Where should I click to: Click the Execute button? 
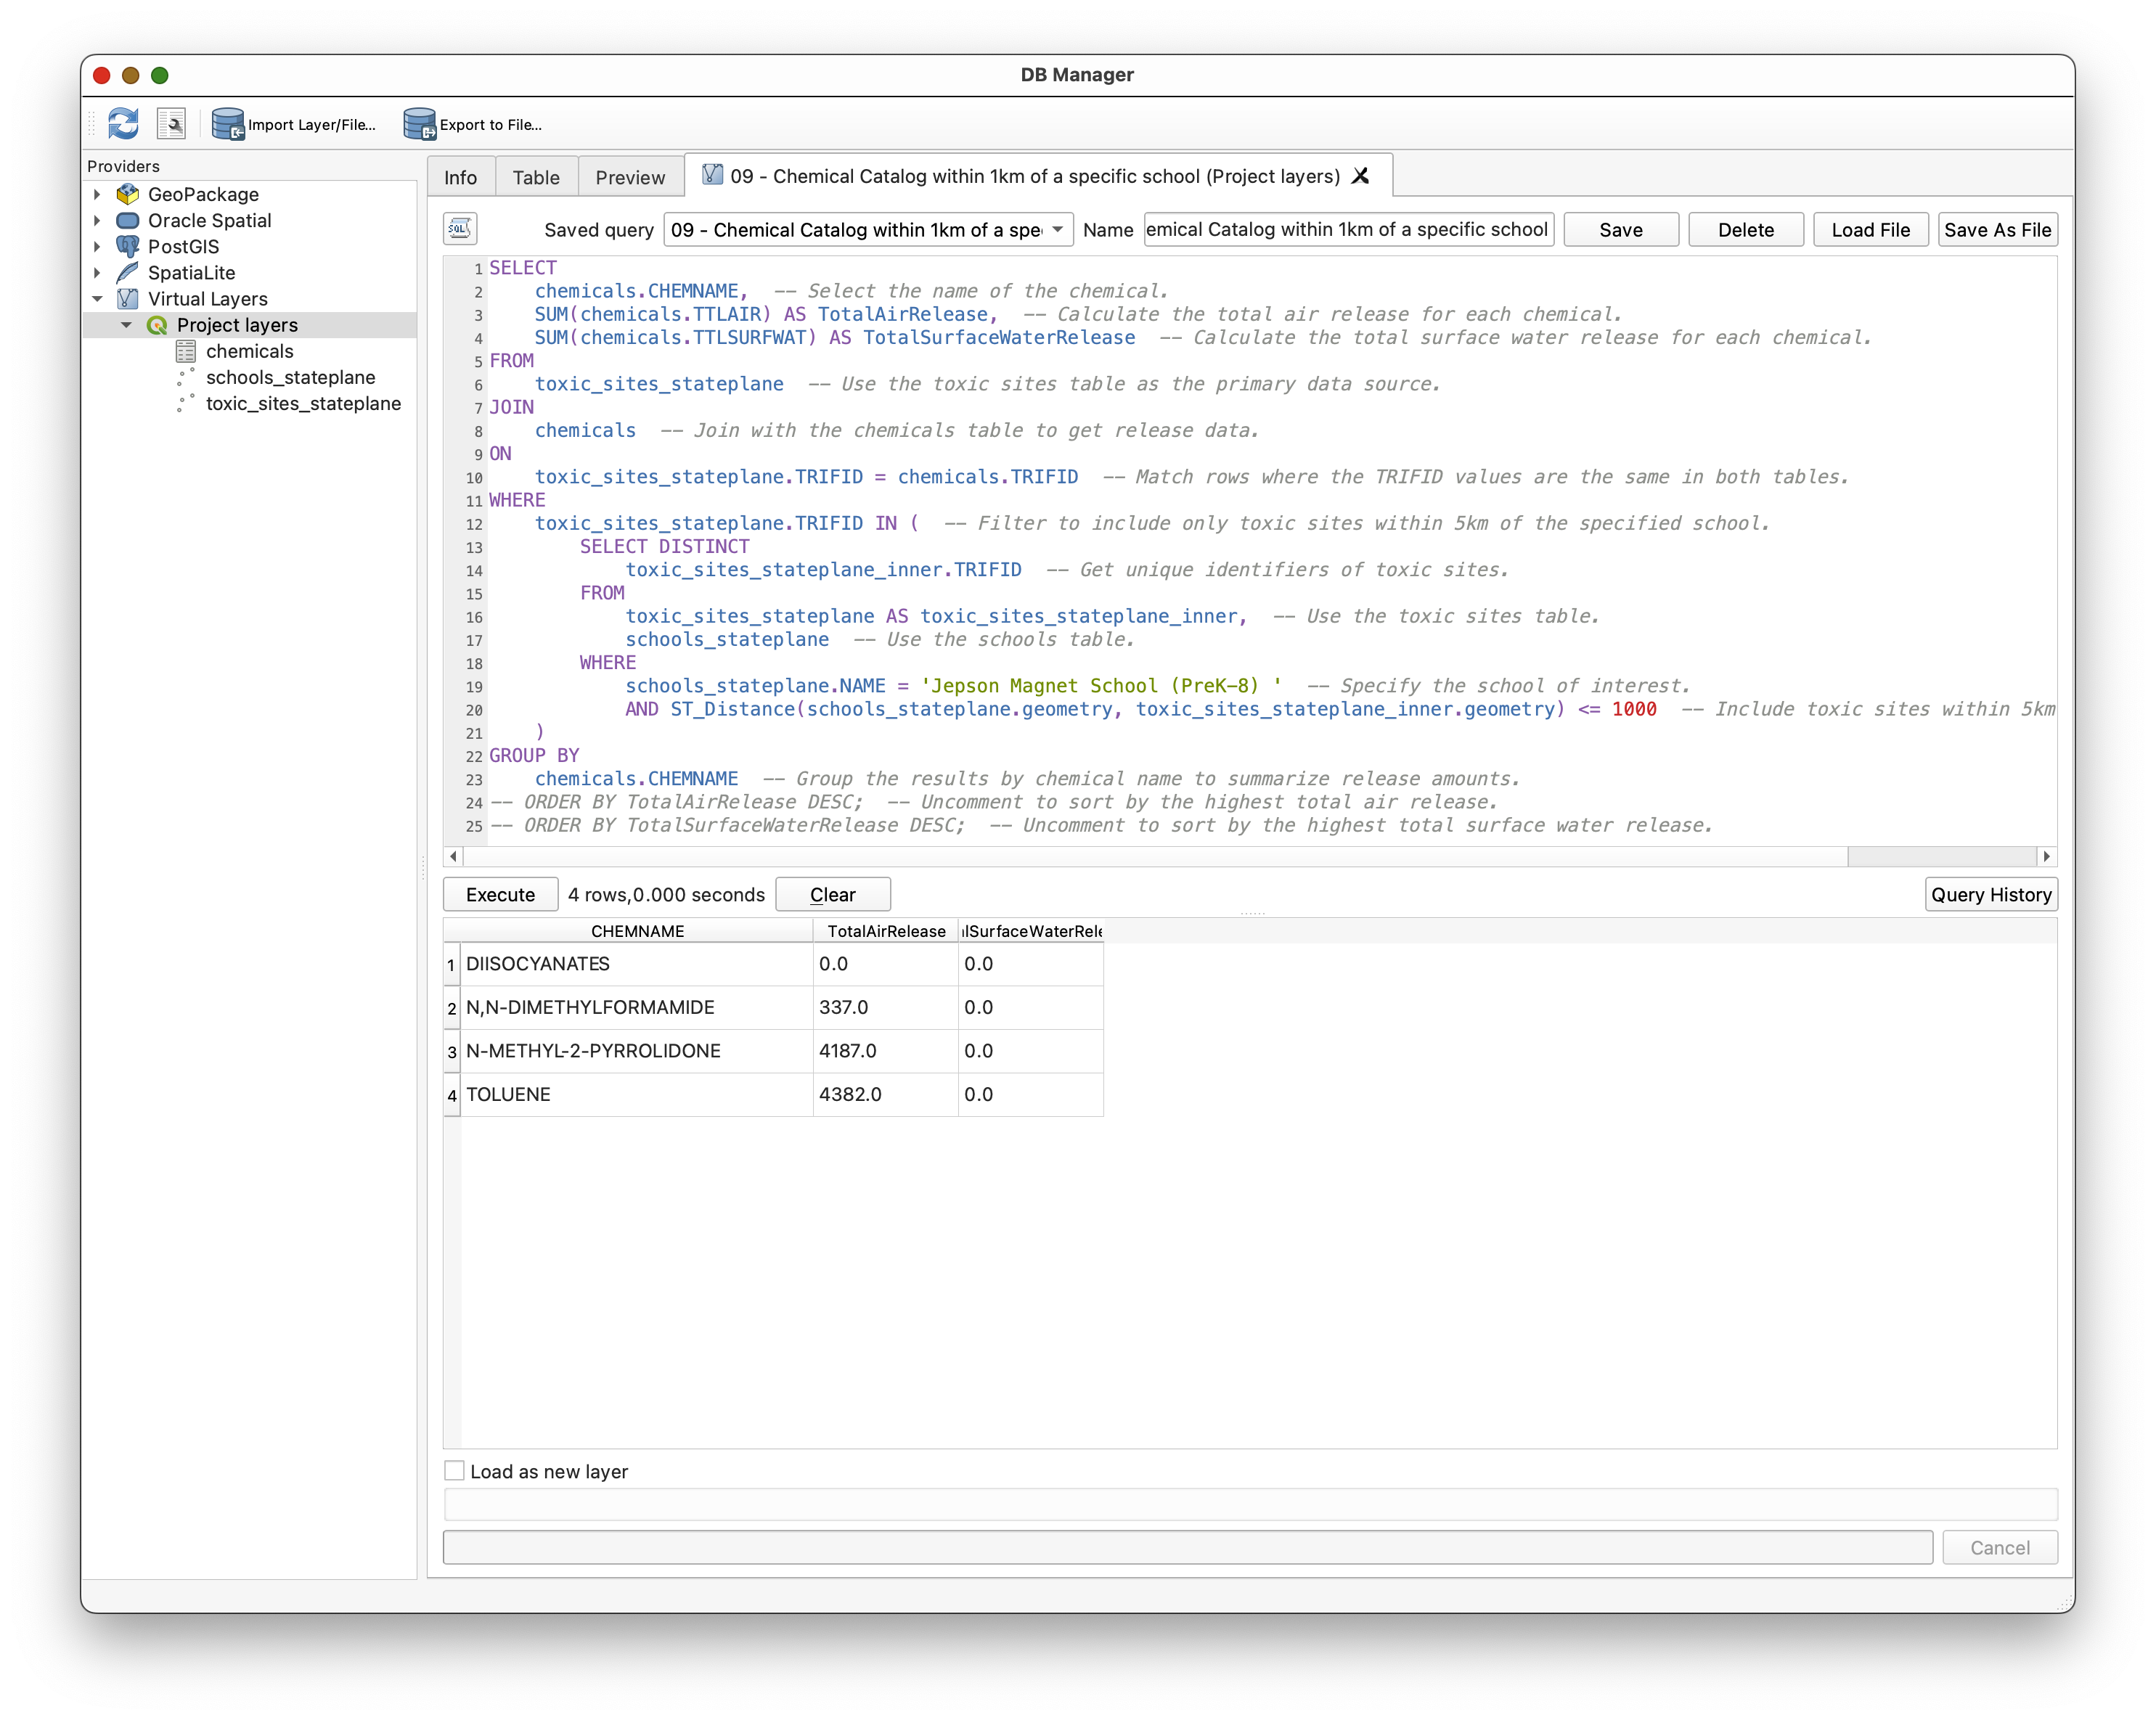coord(500,894)
